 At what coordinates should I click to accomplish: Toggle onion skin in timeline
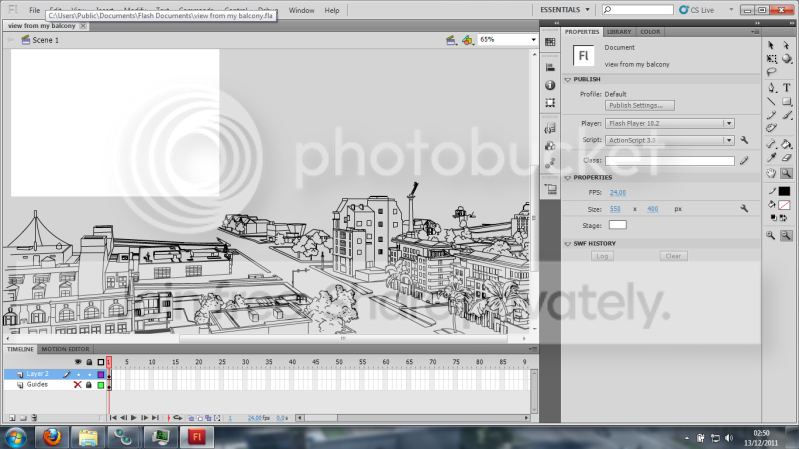(191, 418)
